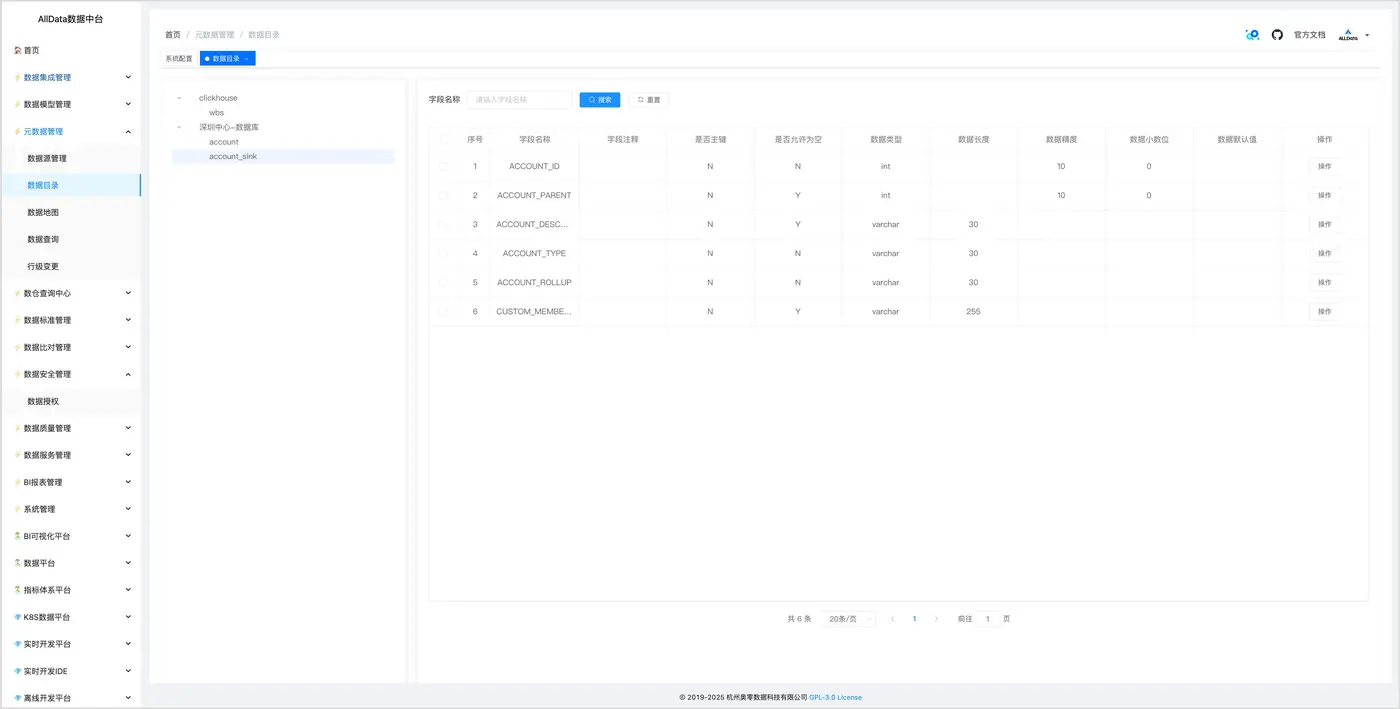Select page 1 in pagination

pyautogui.click(x=914, y=619)
